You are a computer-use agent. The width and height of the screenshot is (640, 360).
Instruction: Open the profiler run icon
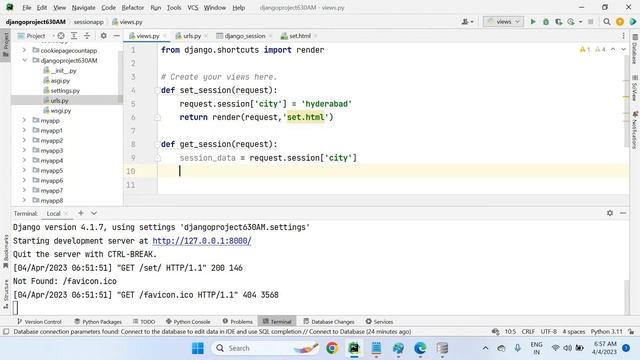pos(571,22)
